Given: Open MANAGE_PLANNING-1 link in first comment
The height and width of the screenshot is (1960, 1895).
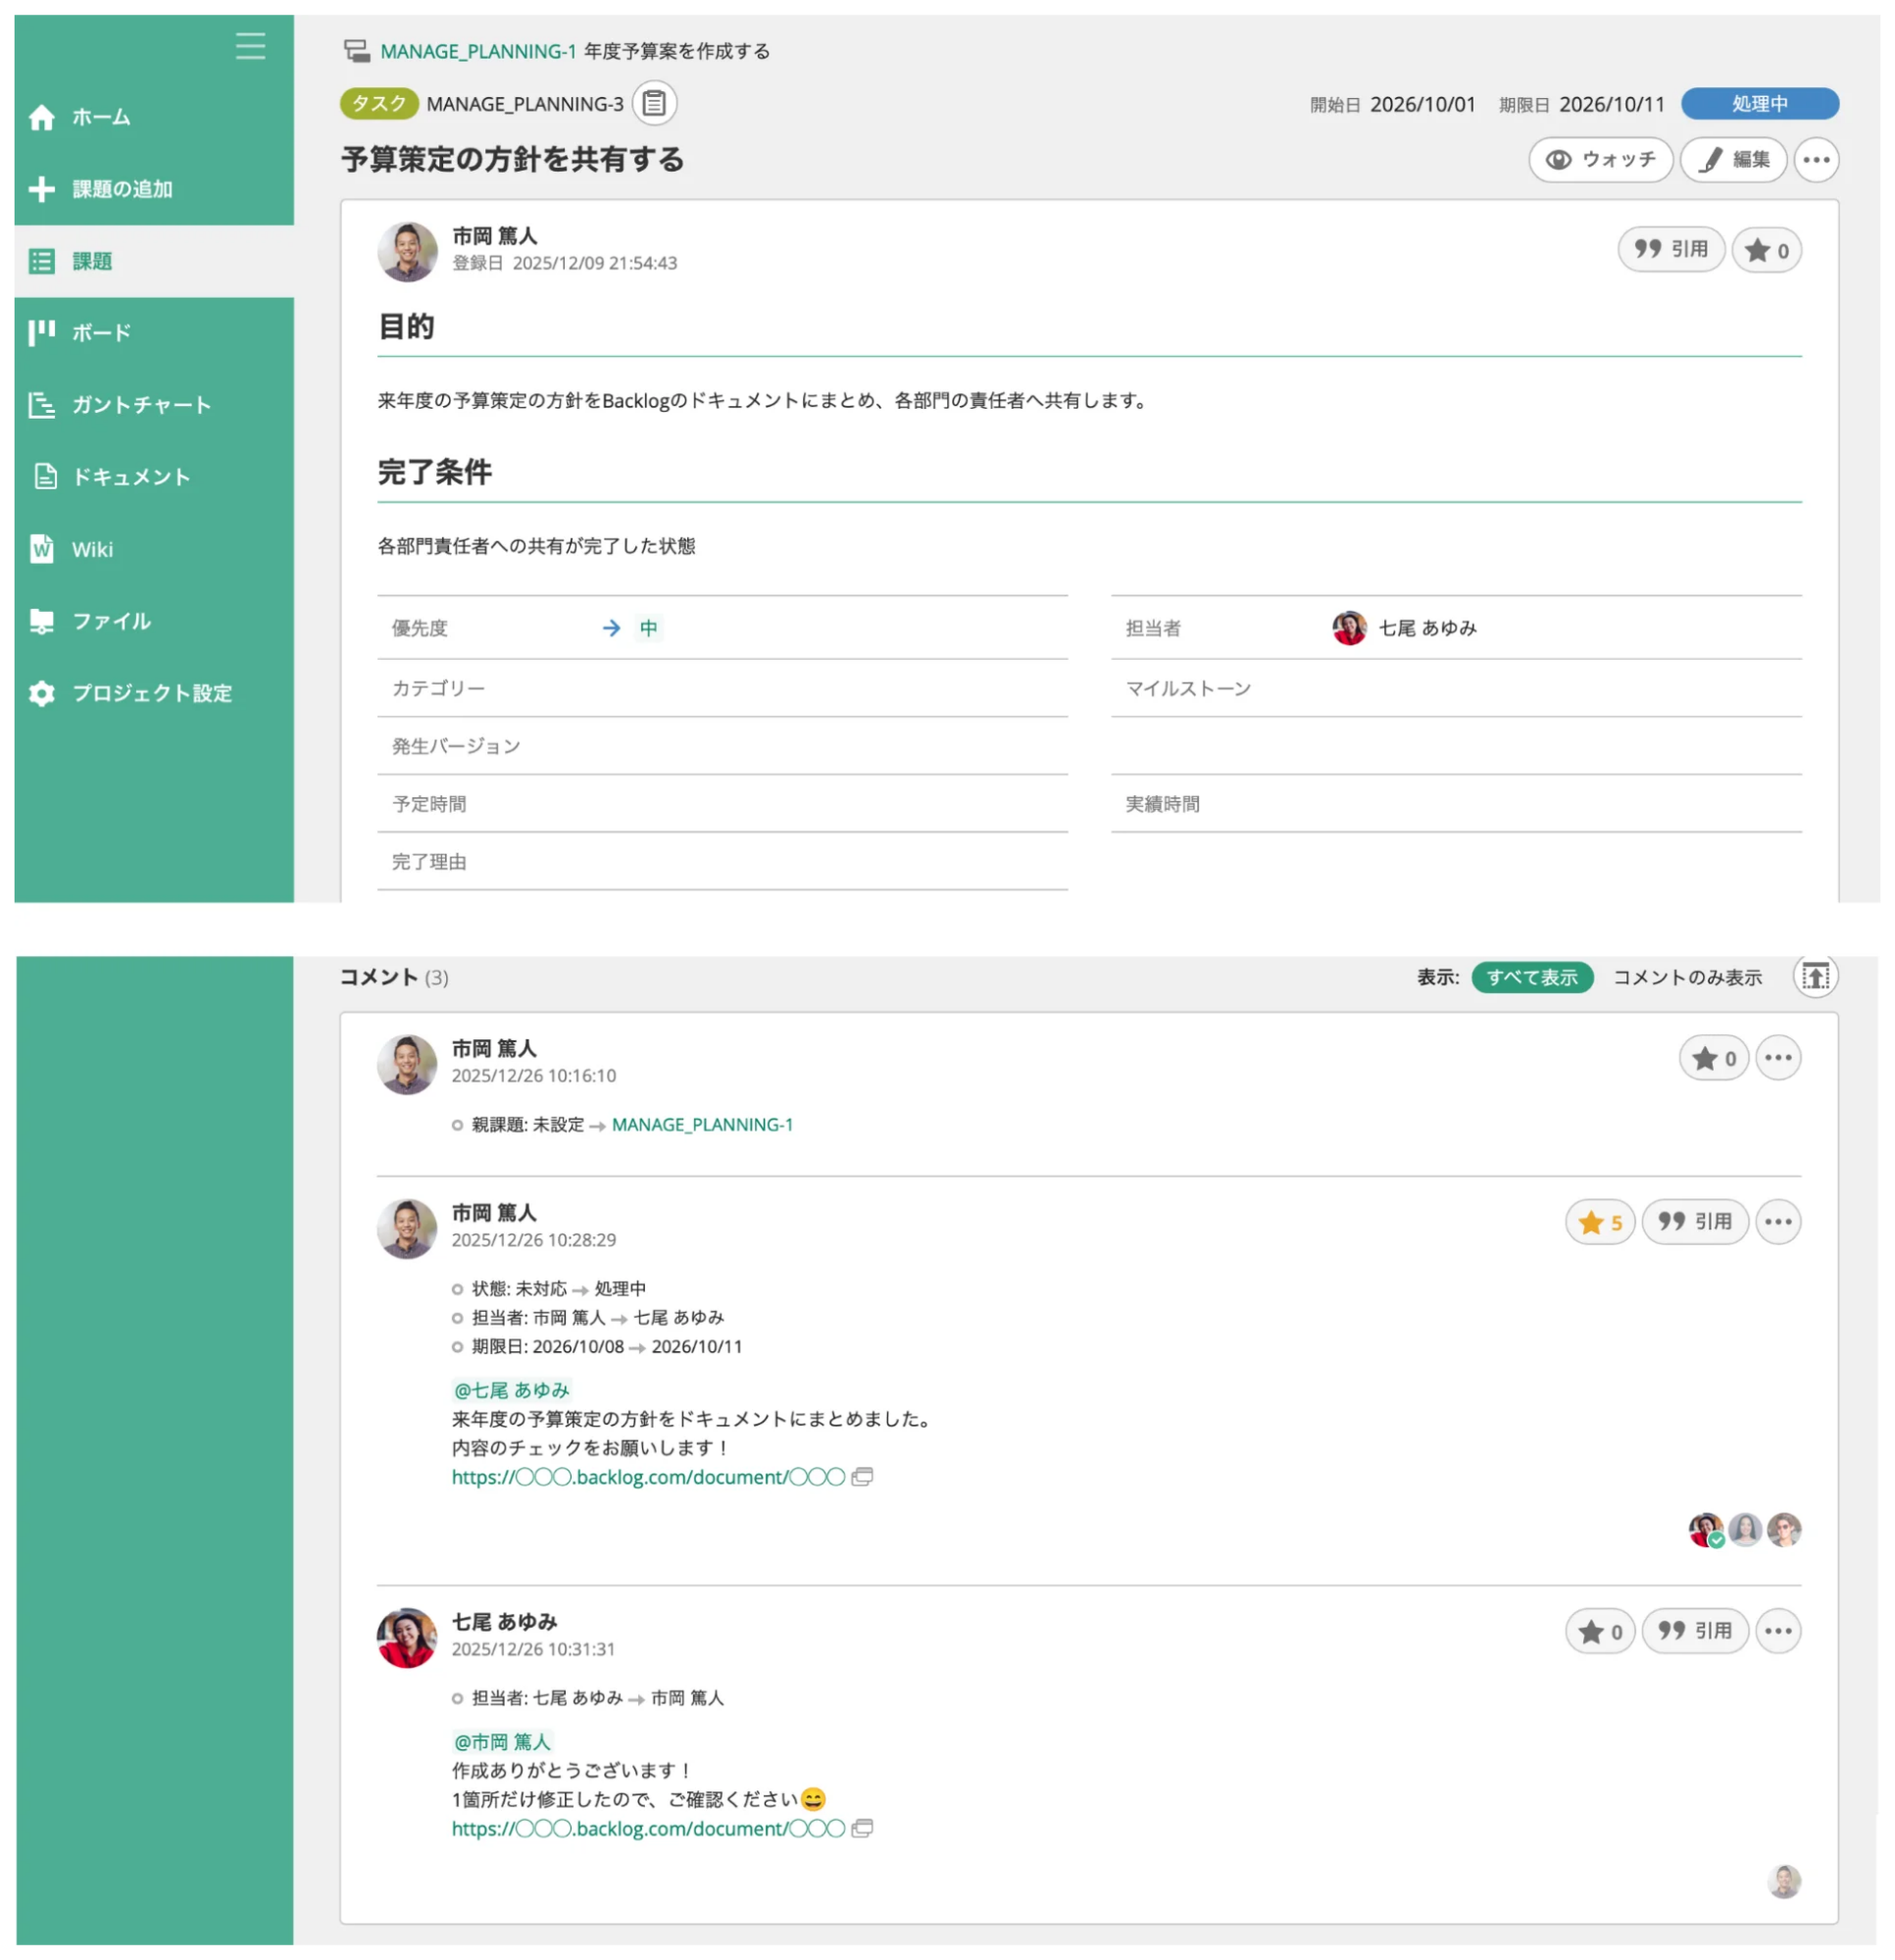Looking at the screenshot, I should [702, 1125].
